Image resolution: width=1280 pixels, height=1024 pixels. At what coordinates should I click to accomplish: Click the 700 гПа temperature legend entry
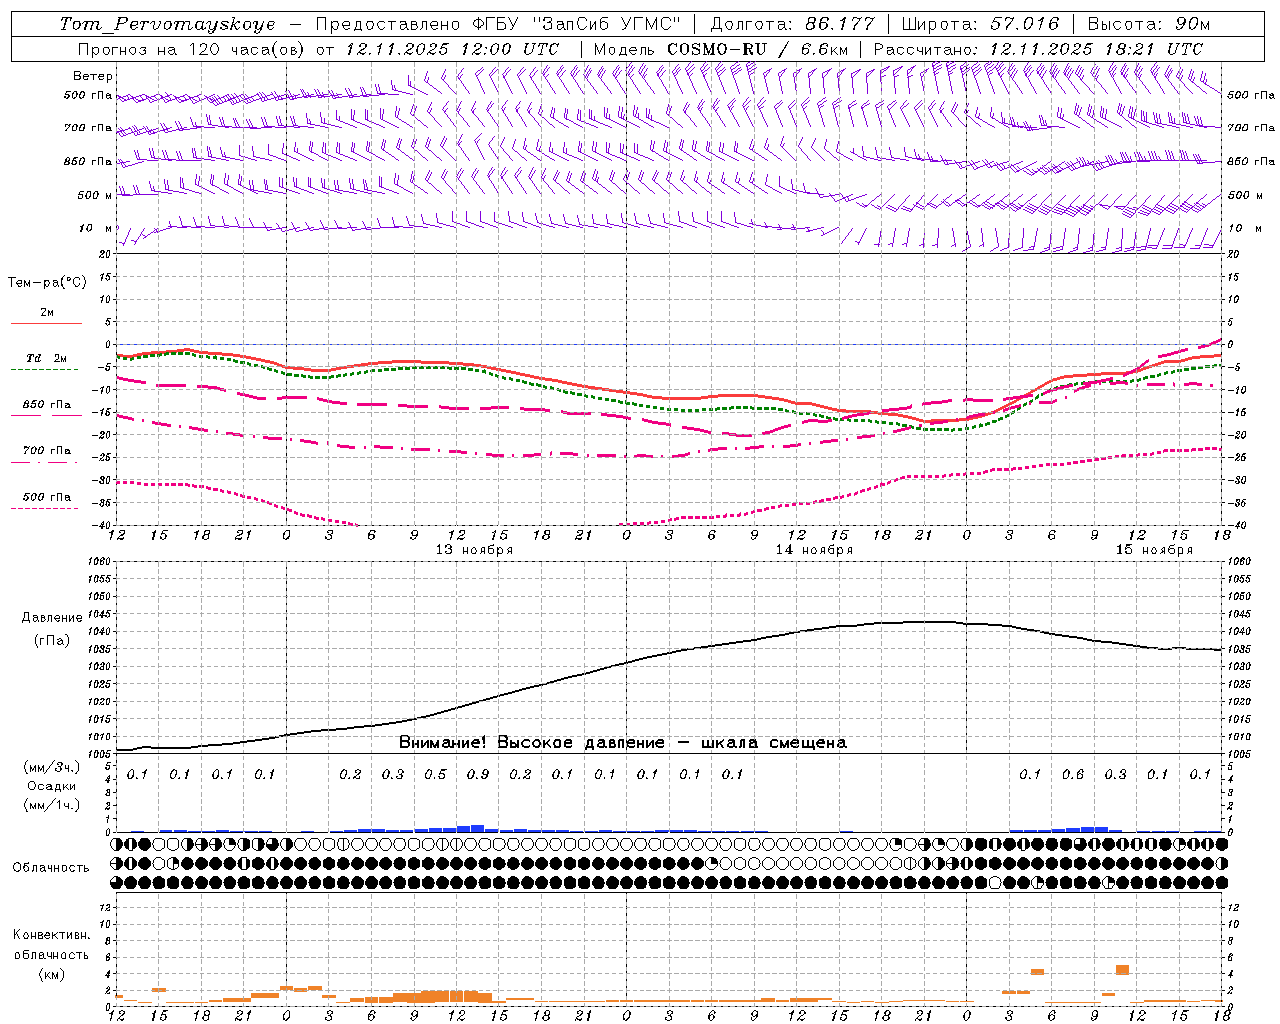click(46, 456)
